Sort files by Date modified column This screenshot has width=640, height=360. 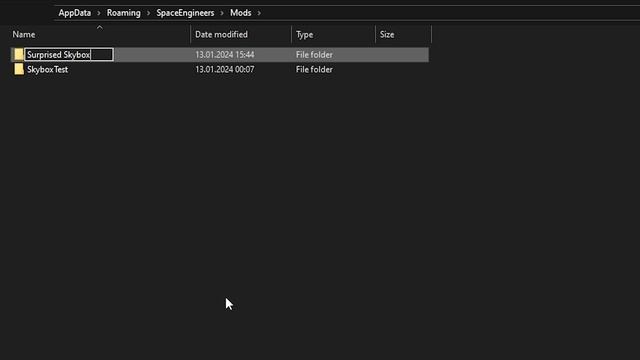pos(221,35)
